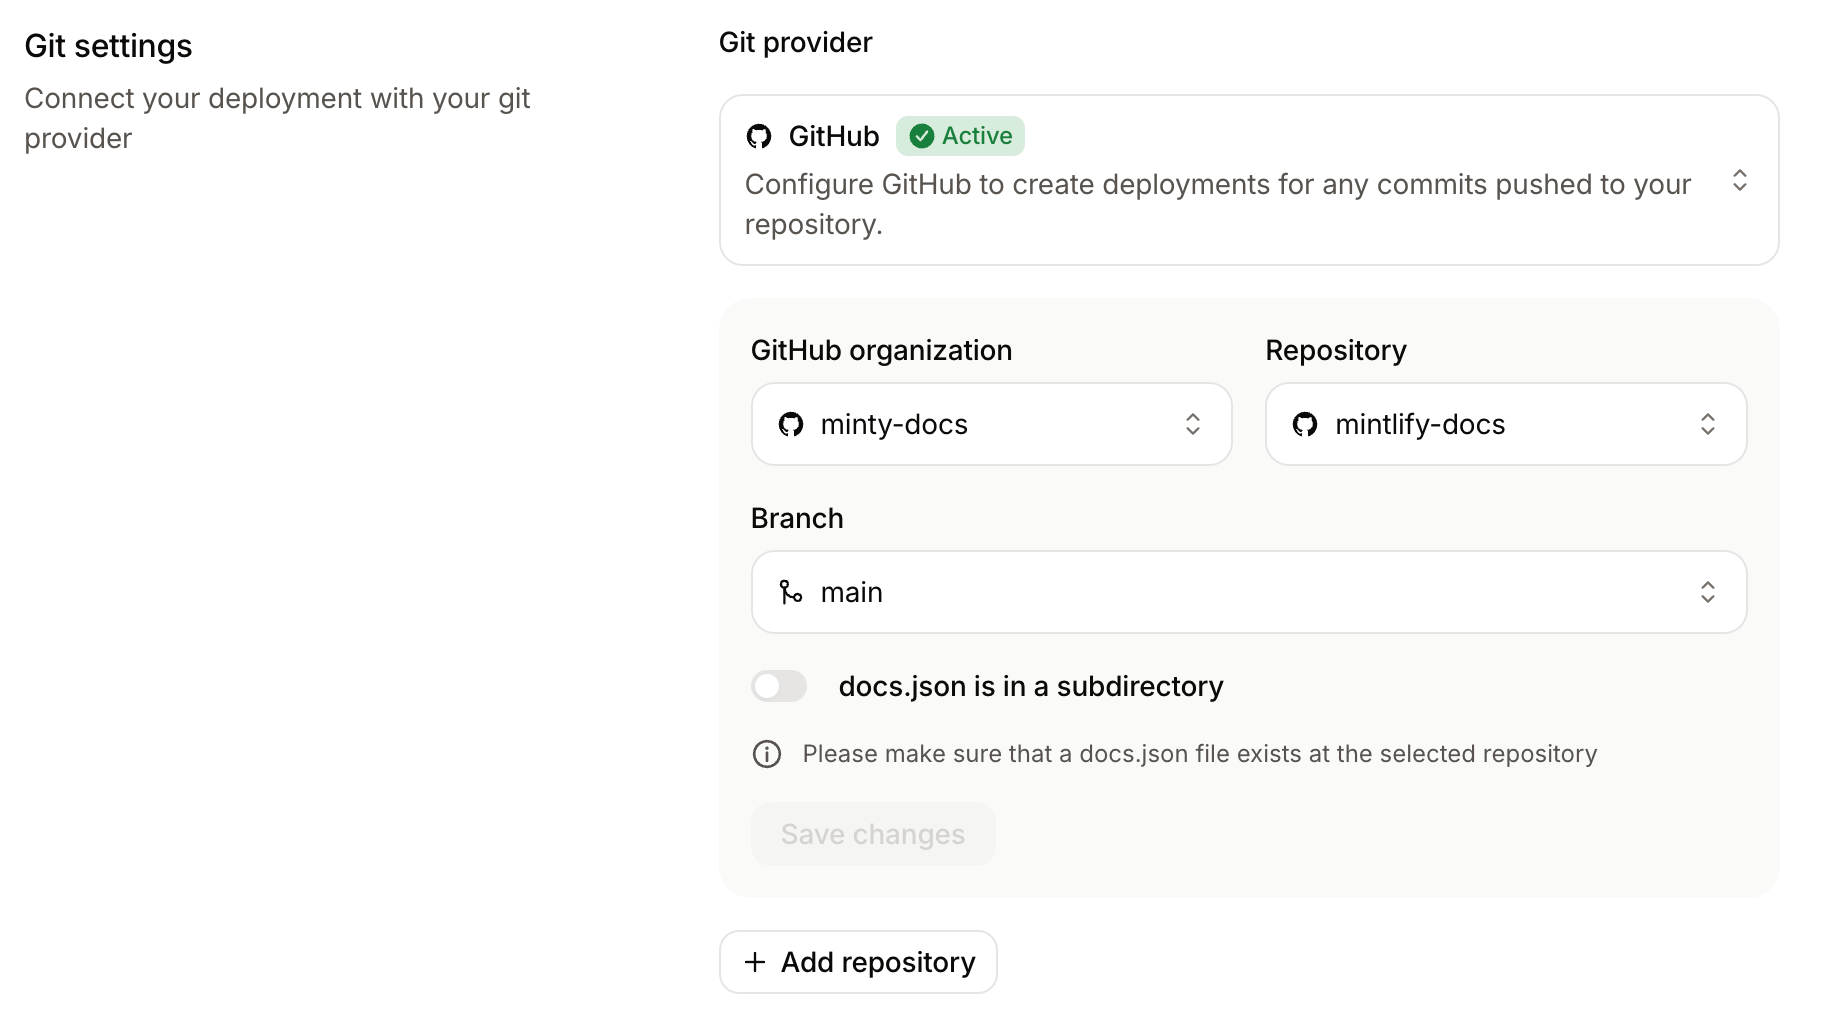Screen dimensions: 1827x1031
Task: Open the Branch dropdown showing main
Action: pyautogui.click(x=1249, y=592)
